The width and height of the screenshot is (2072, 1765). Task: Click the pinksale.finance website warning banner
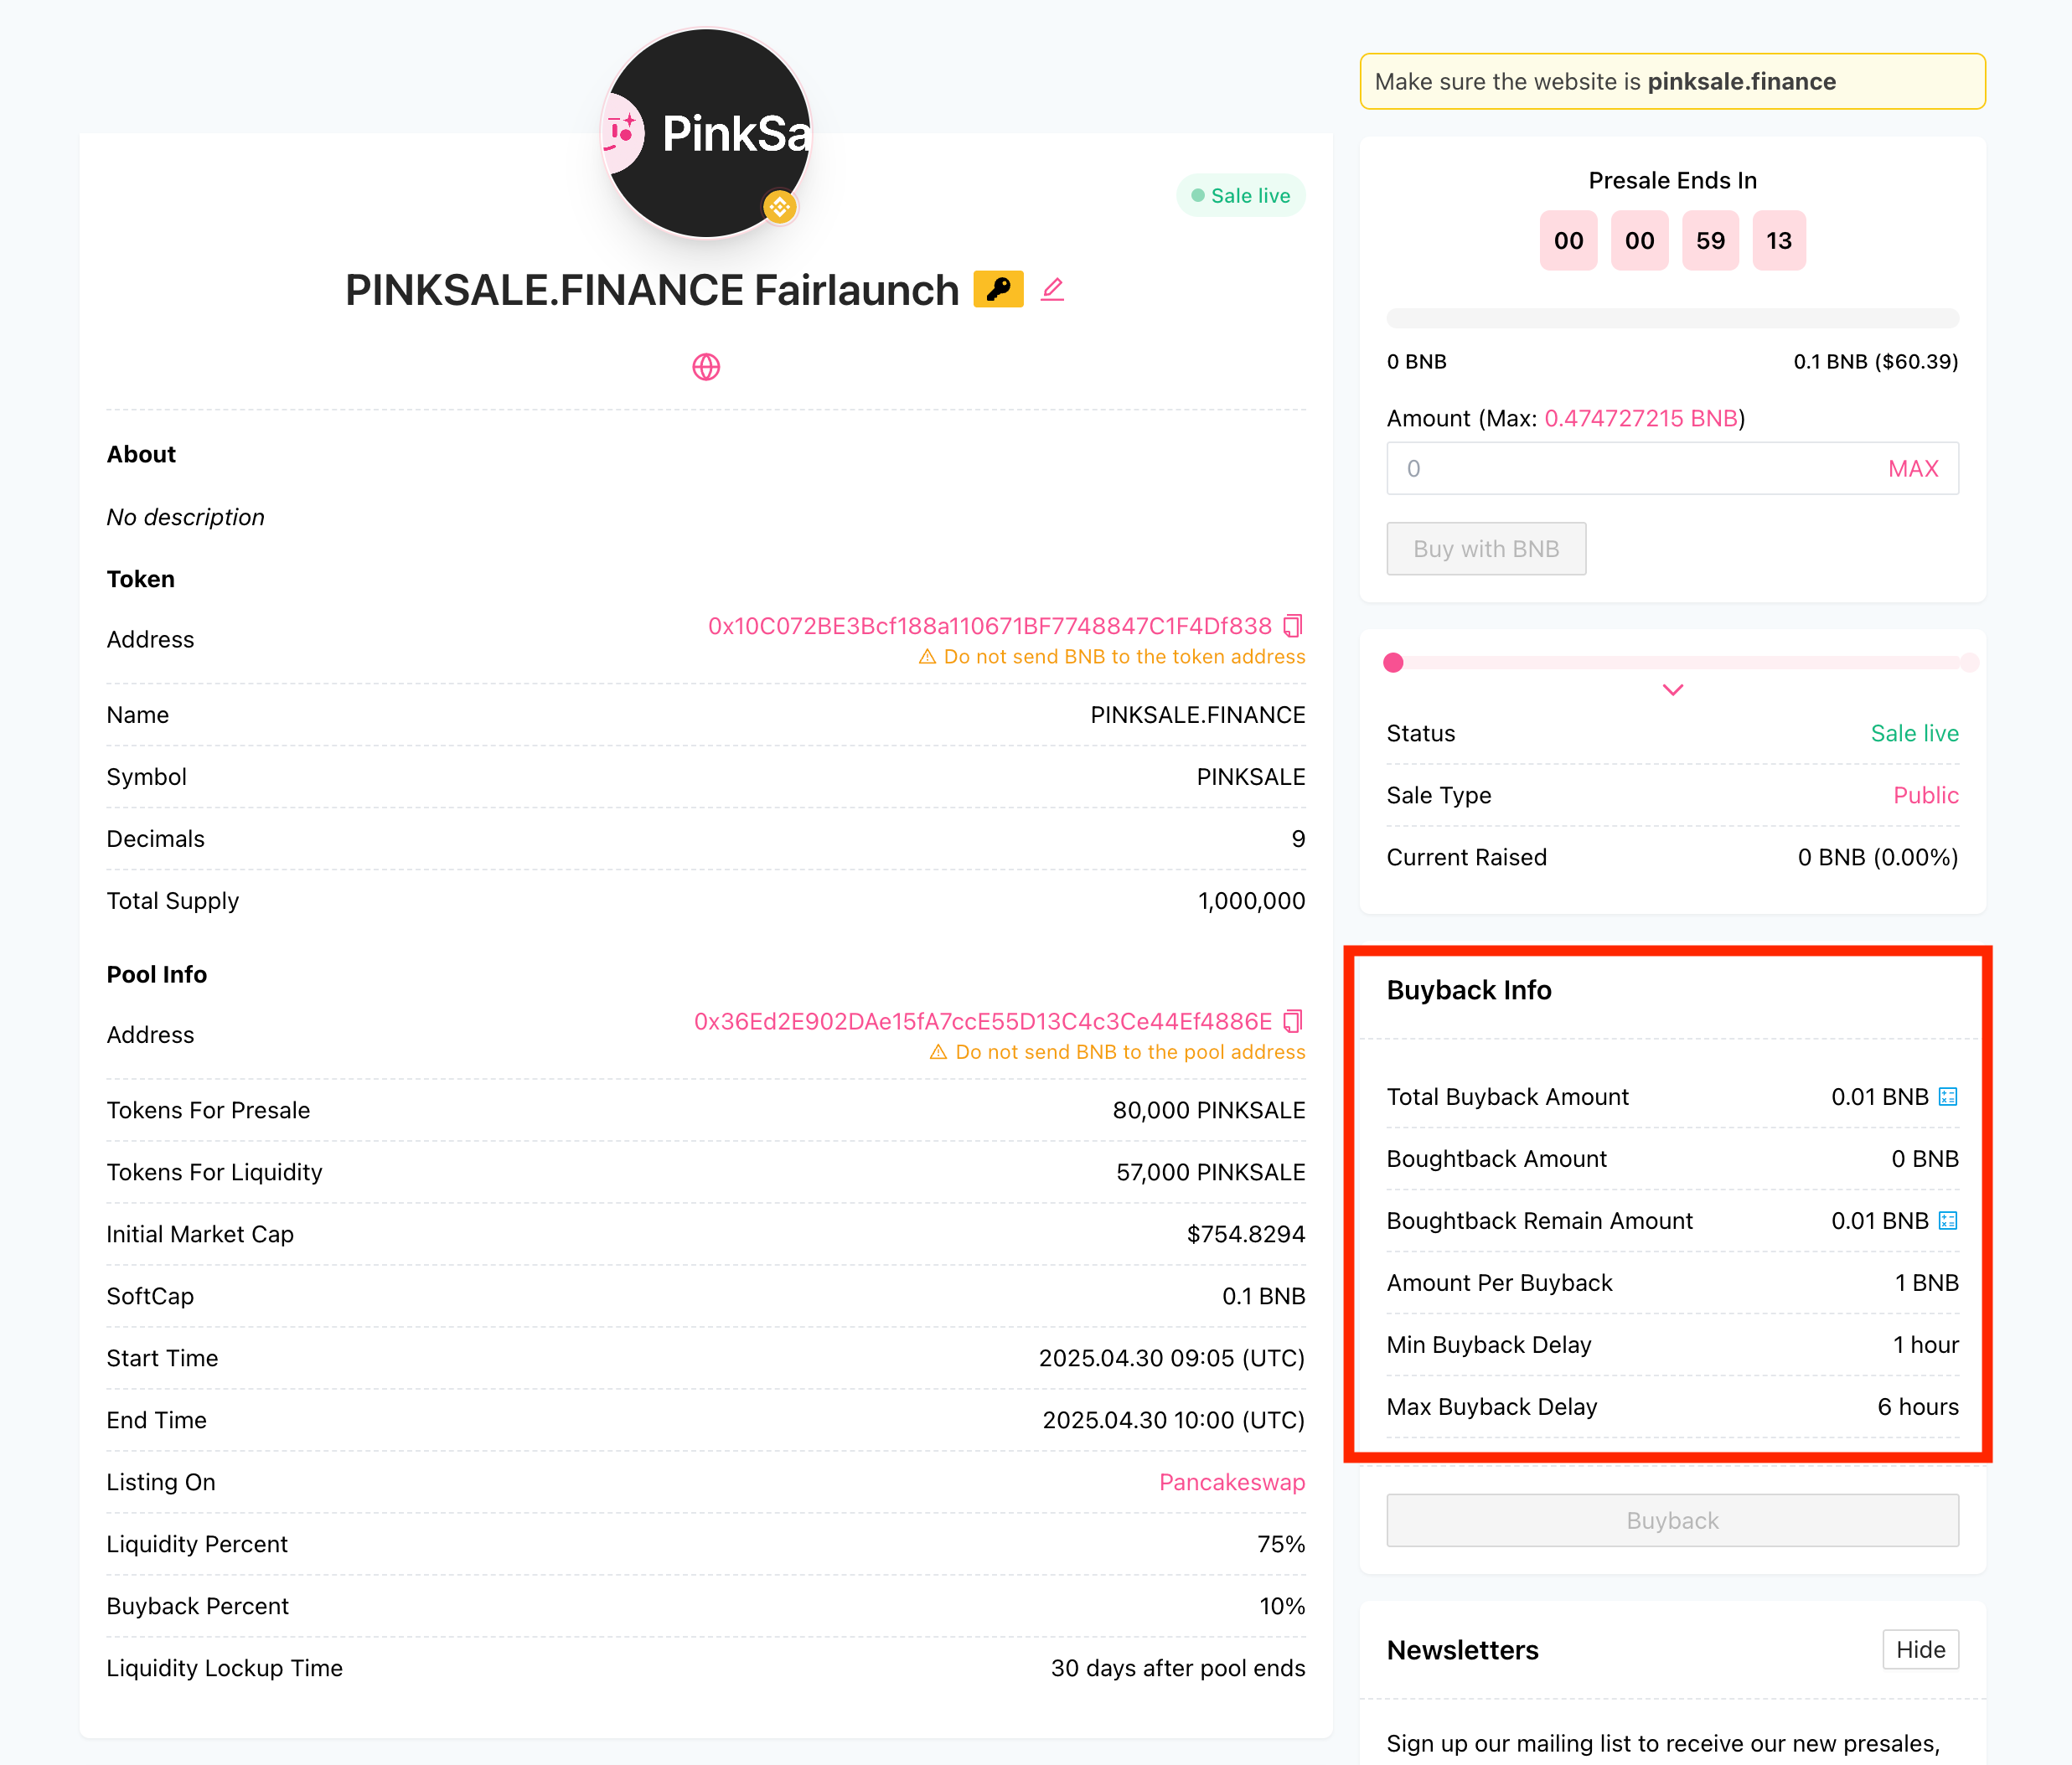1672,81
